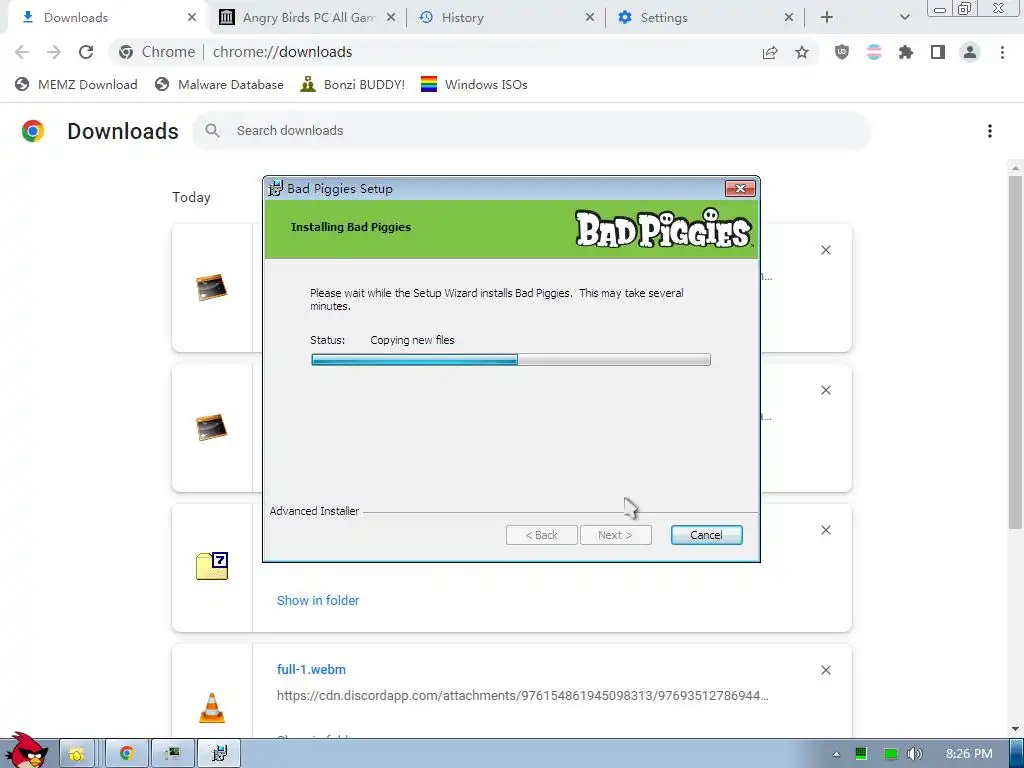Click the Bad Piggies logo banner
1024x768 pixels.
coord(664,229)
